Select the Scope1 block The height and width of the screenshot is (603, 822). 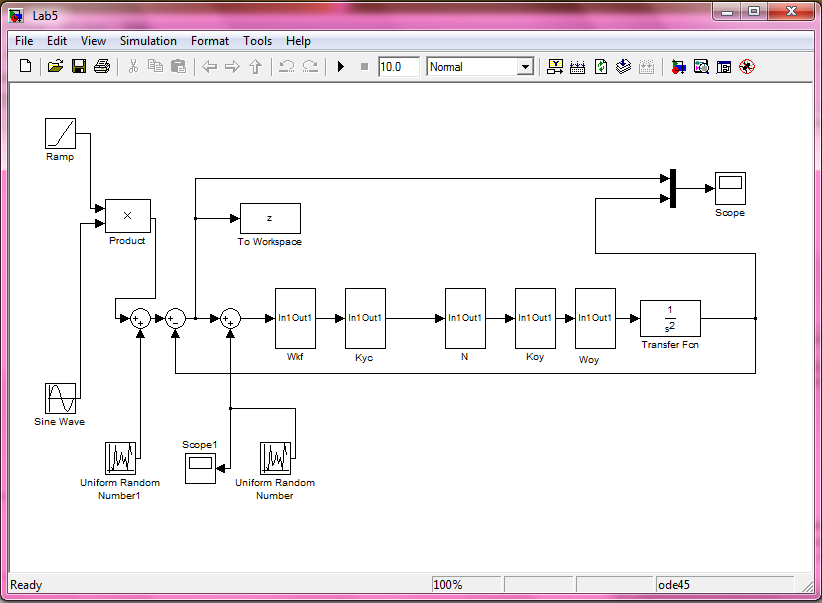200,468
